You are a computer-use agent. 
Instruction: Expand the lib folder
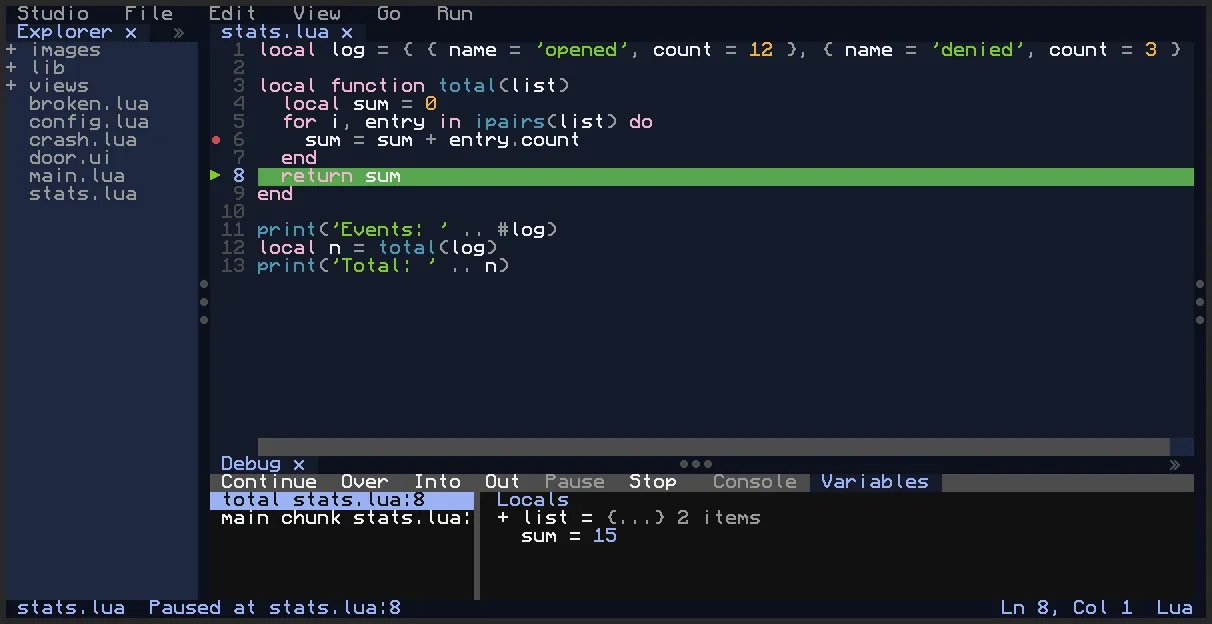tap(11, 68)
